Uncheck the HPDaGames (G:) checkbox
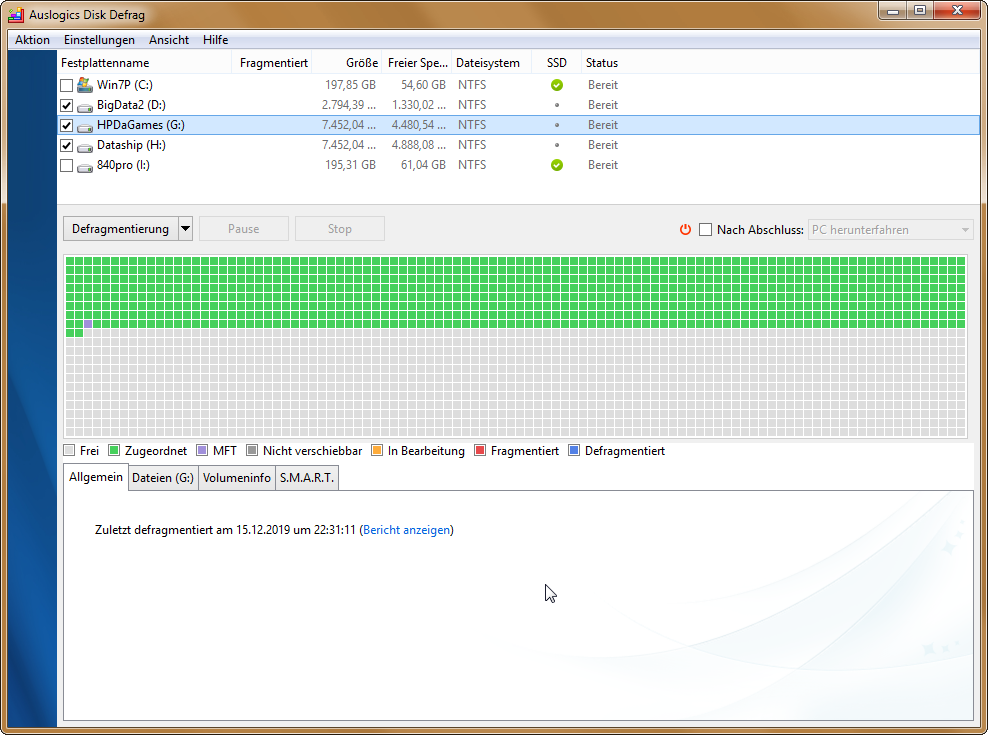The width and height of the screenshot is (988, 735). [66, 125]
